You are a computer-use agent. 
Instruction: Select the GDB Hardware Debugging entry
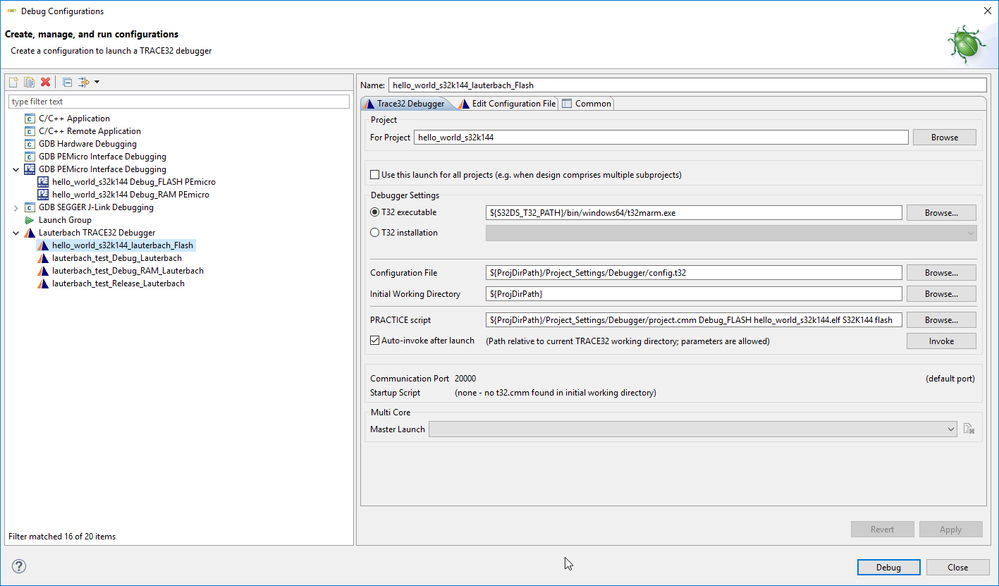tap(87, 144)
